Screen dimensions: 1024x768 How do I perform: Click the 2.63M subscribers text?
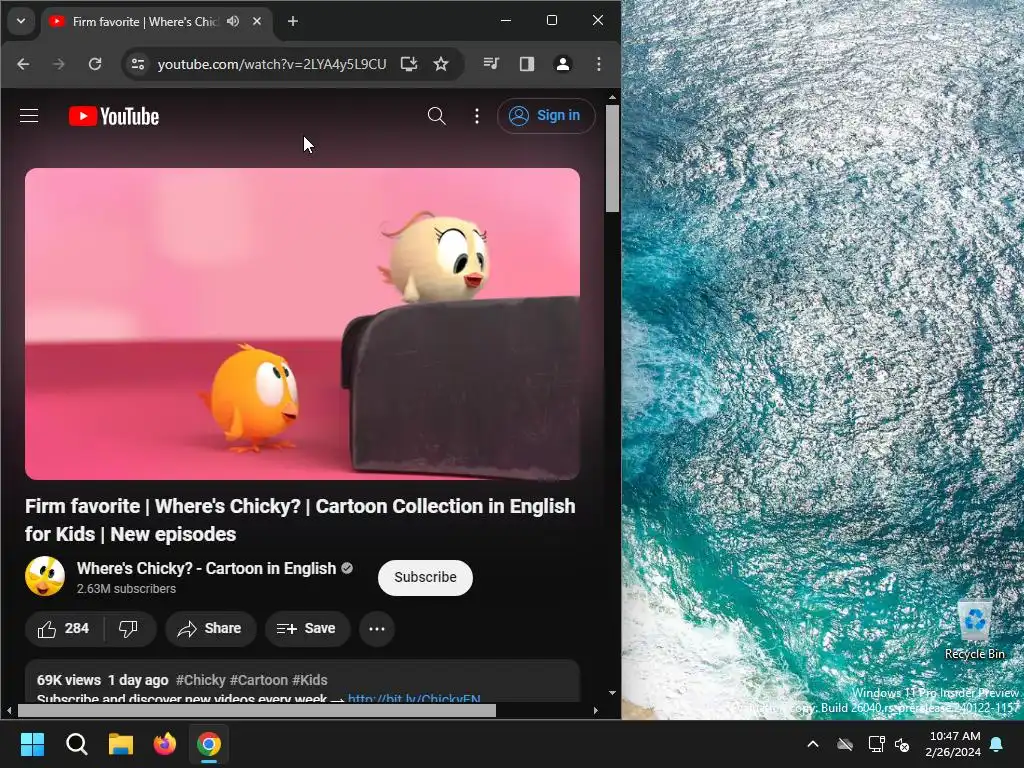coord(127,588)
